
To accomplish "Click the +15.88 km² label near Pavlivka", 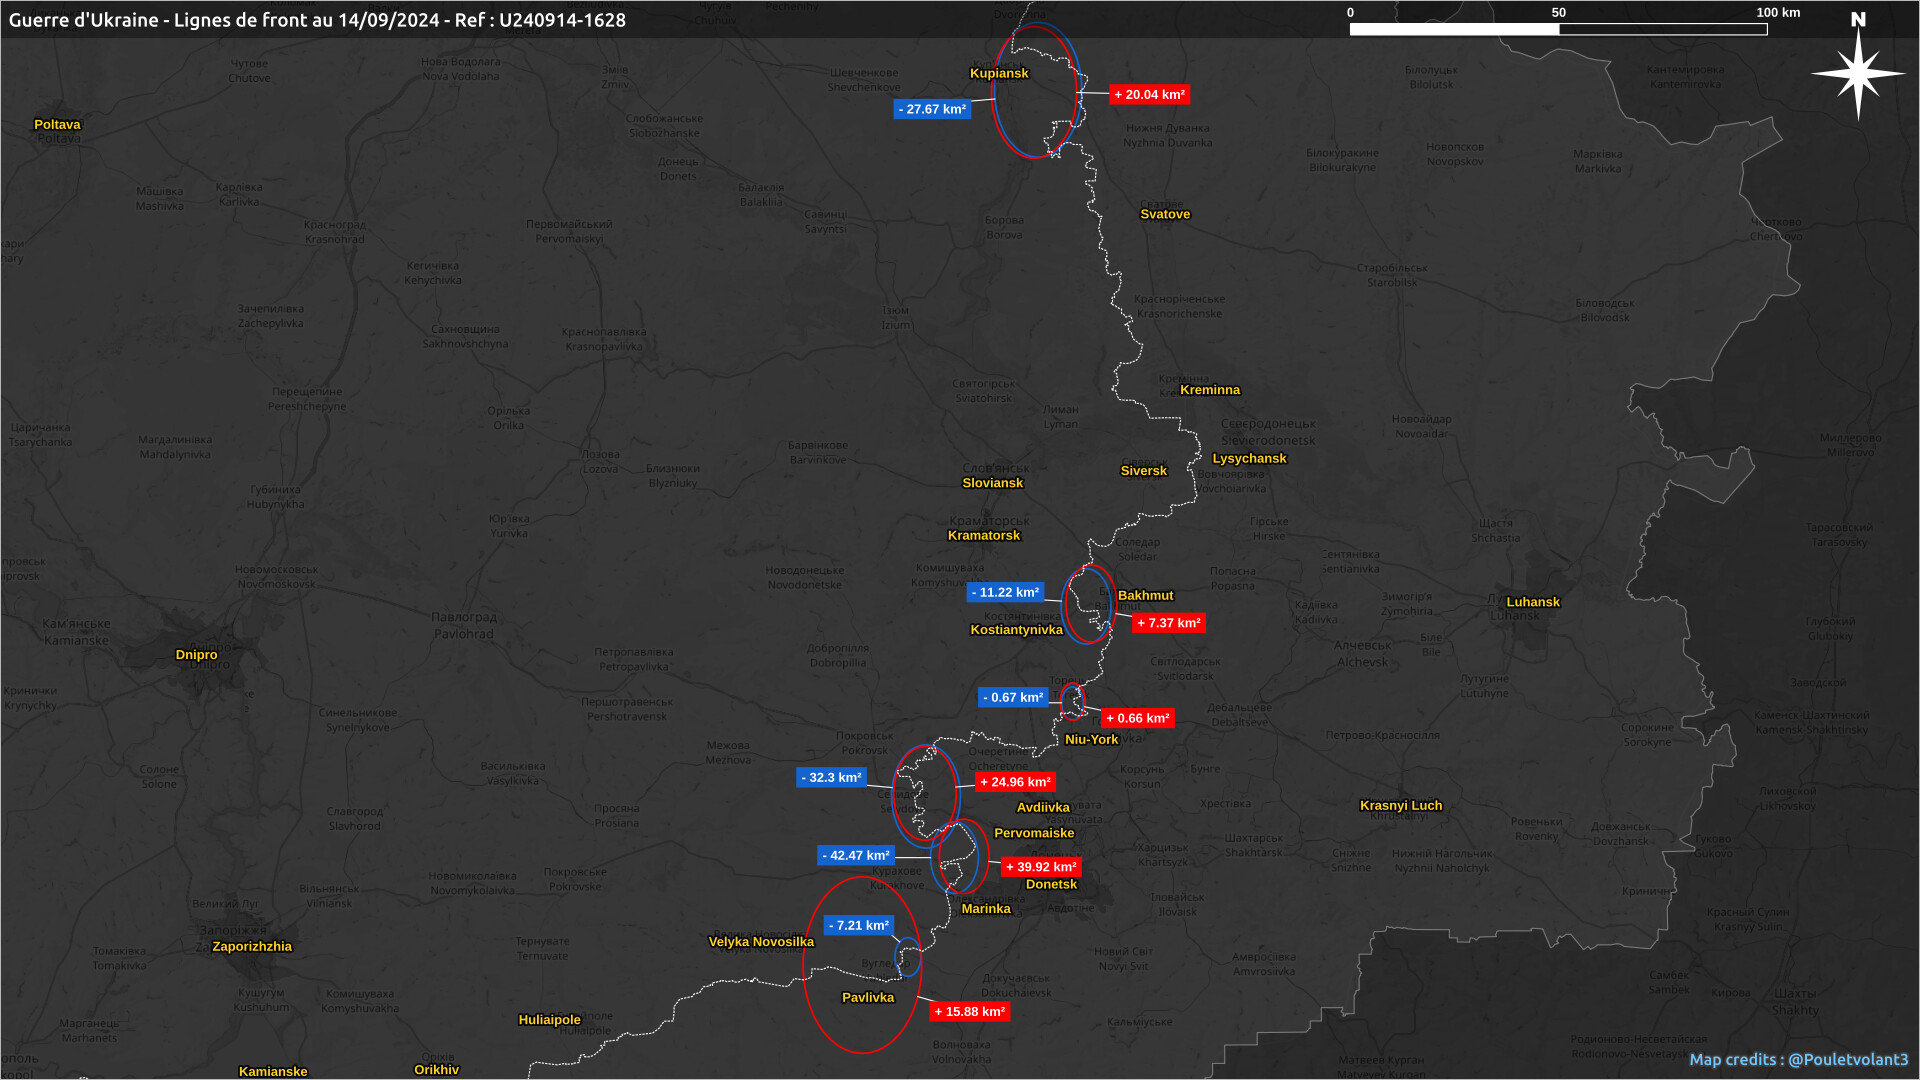I will [x=969, y=1012].
